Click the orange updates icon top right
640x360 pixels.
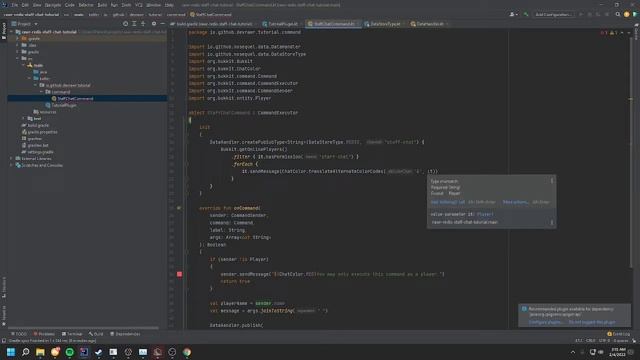[627, 14]
